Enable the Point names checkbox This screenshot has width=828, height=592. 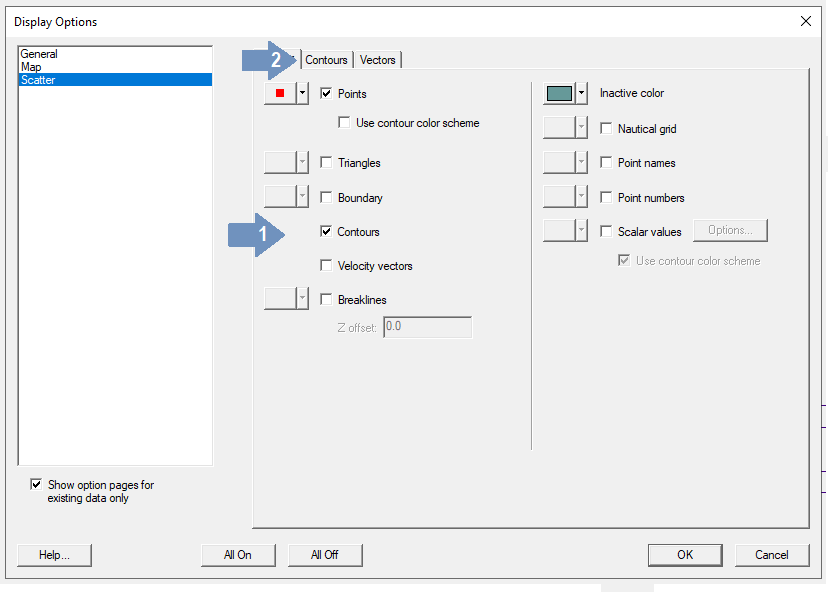point(606,163)
